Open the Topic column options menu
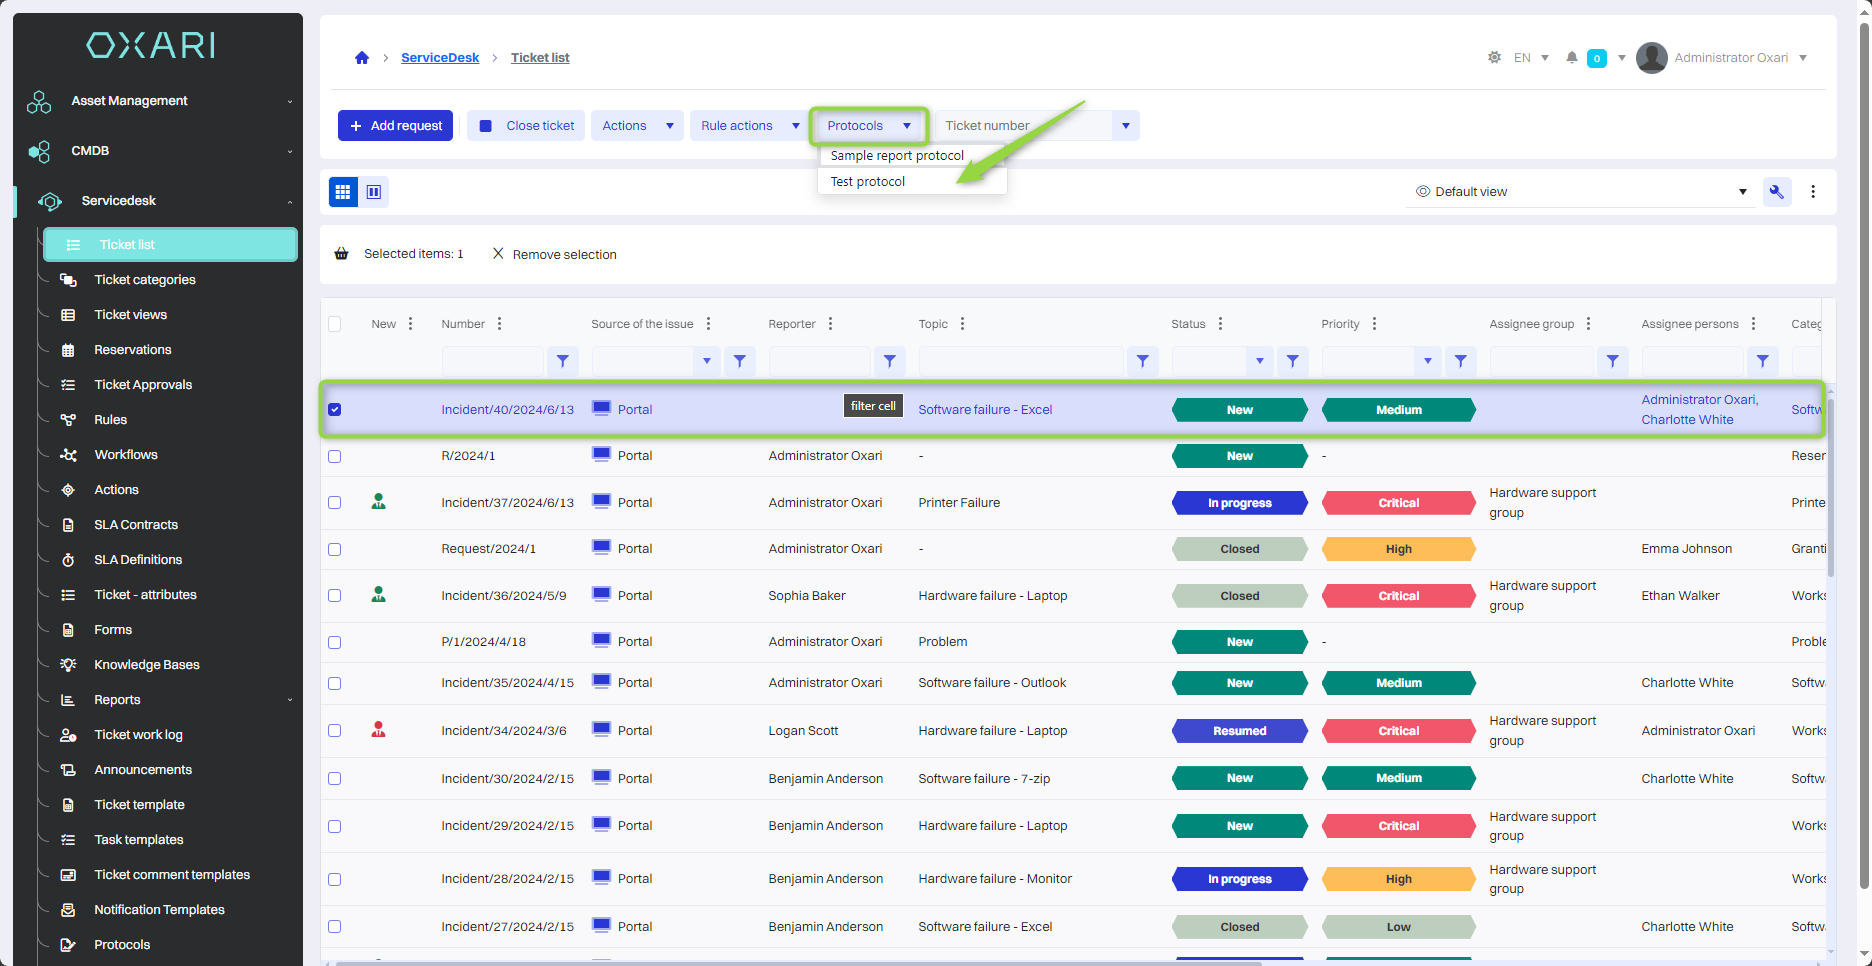The width and height of the screenshot is (1872, 966). [x=962, y=324]
